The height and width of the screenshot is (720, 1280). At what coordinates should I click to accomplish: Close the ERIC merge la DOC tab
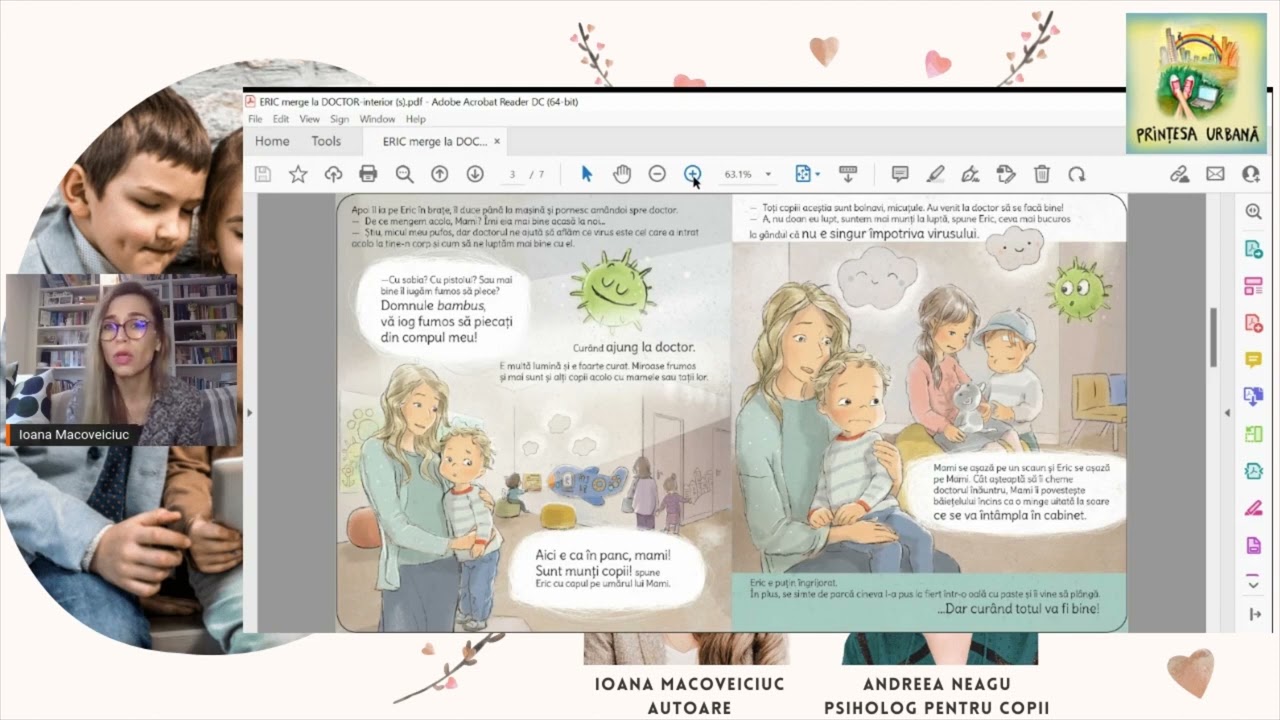(497, 141)
